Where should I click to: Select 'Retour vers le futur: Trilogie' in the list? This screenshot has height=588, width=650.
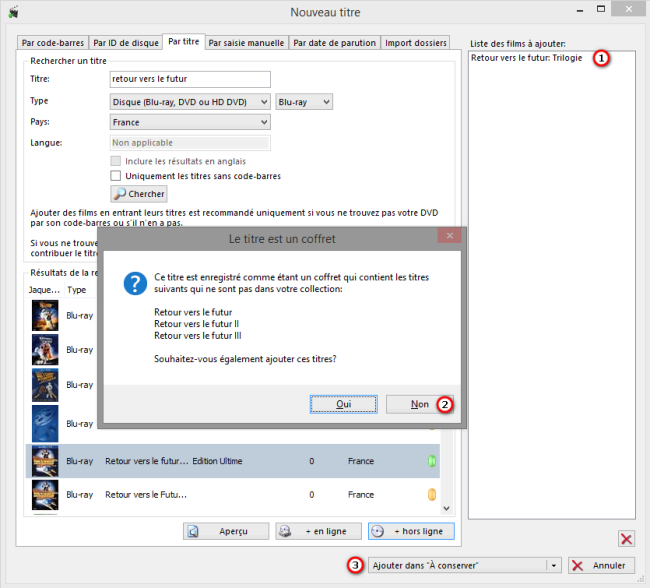pyautogui.click(x=526, y=58)
